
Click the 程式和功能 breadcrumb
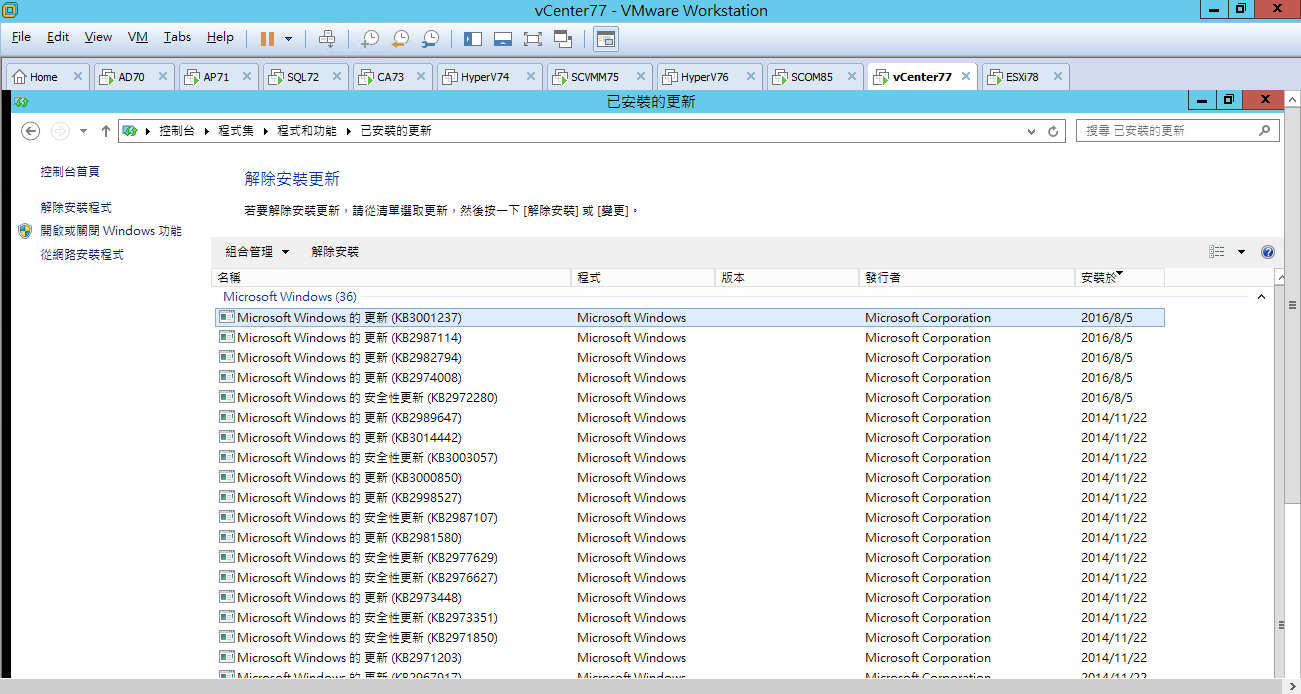coord(307,131)
